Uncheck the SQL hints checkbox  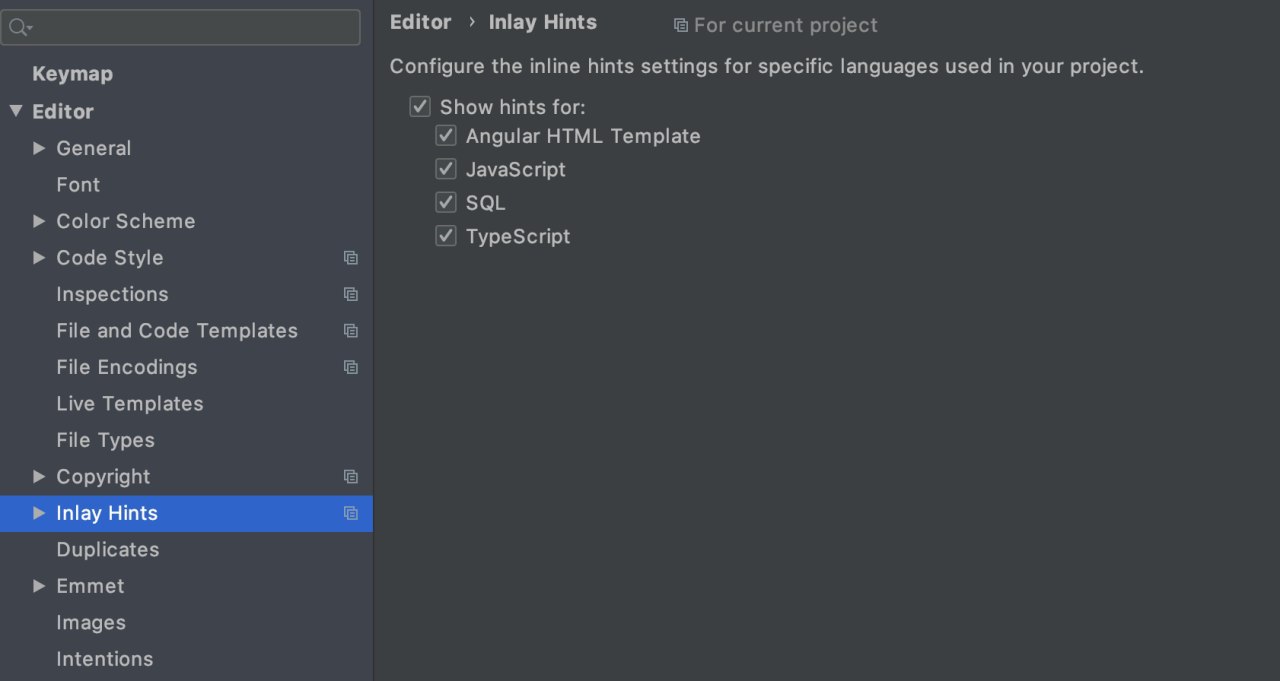click(x=446, y=203)
